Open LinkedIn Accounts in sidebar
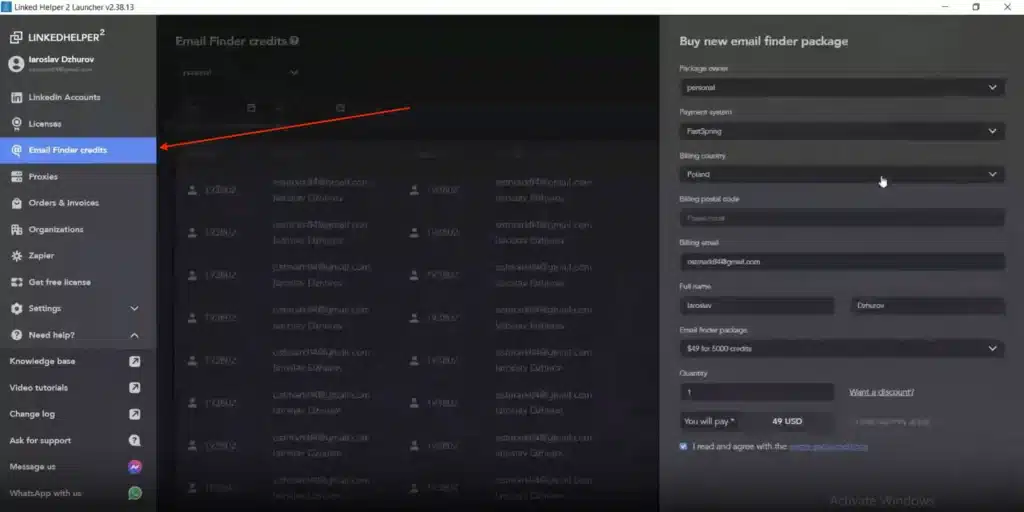The image size is (1024, 512). 78,97
